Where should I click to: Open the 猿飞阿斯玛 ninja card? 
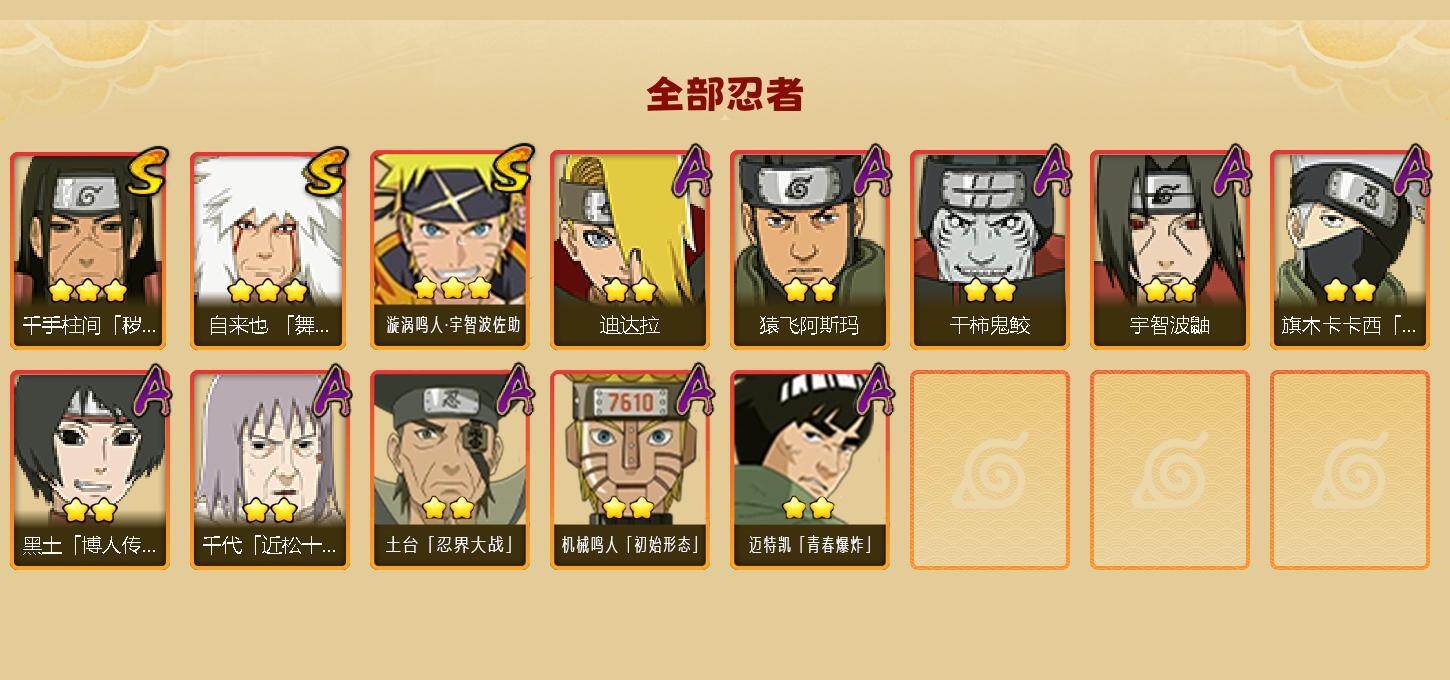[810, 250]
